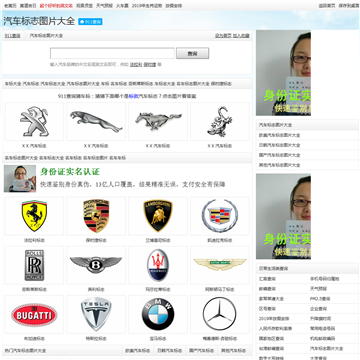The width and height of the screenshot is (360, 360).
Task: Click the 阿斯顿马丁标志 caption text
Action: (220, 289)
